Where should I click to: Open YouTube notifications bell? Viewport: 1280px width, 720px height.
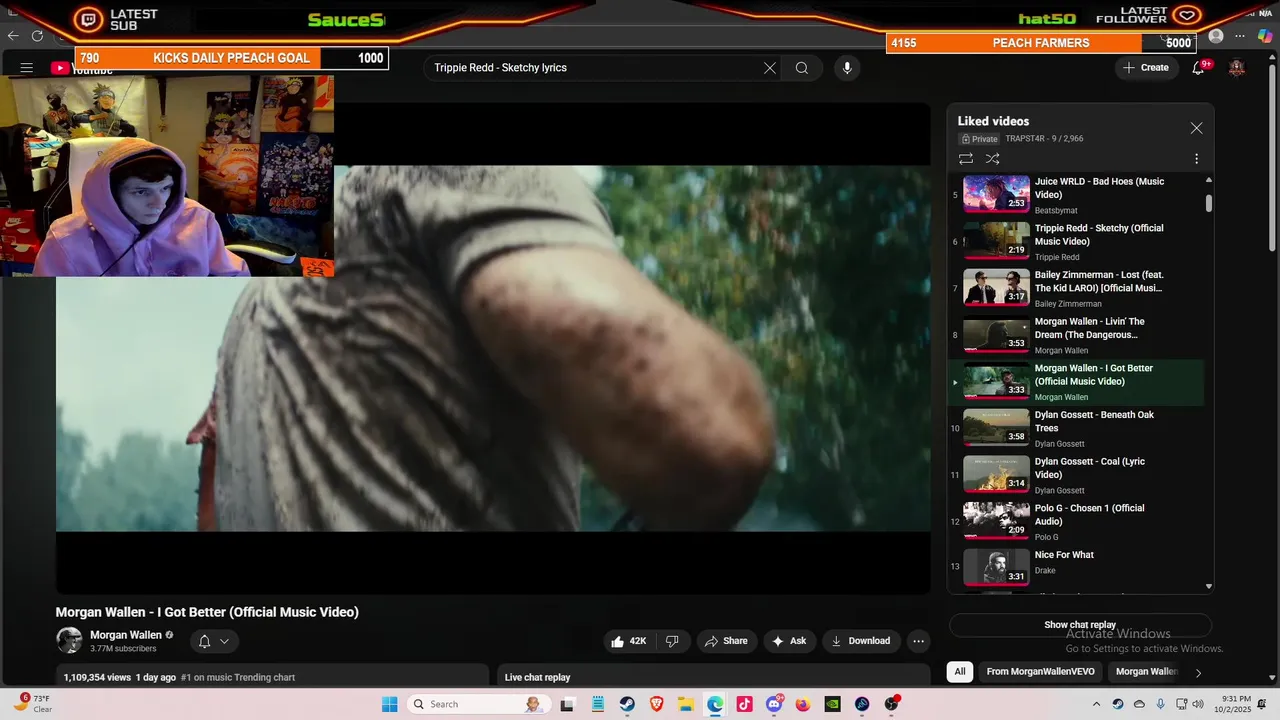coord(1198,68)
